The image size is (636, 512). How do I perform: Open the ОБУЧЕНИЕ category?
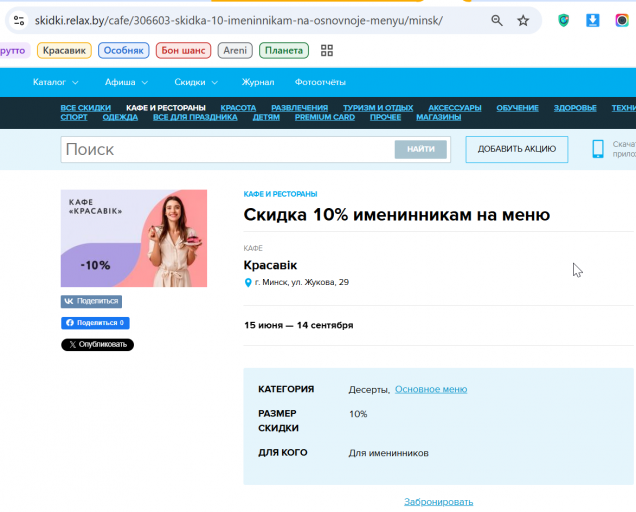518,108
